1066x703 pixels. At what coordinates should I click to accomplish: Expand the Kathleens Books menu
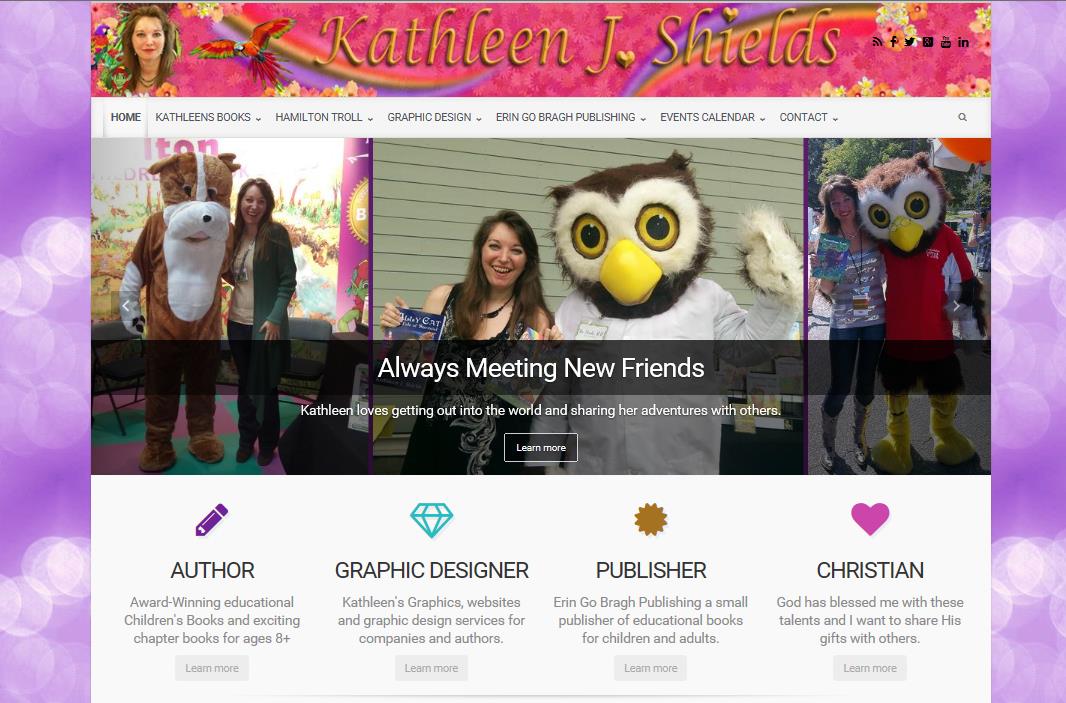(208, 117)
